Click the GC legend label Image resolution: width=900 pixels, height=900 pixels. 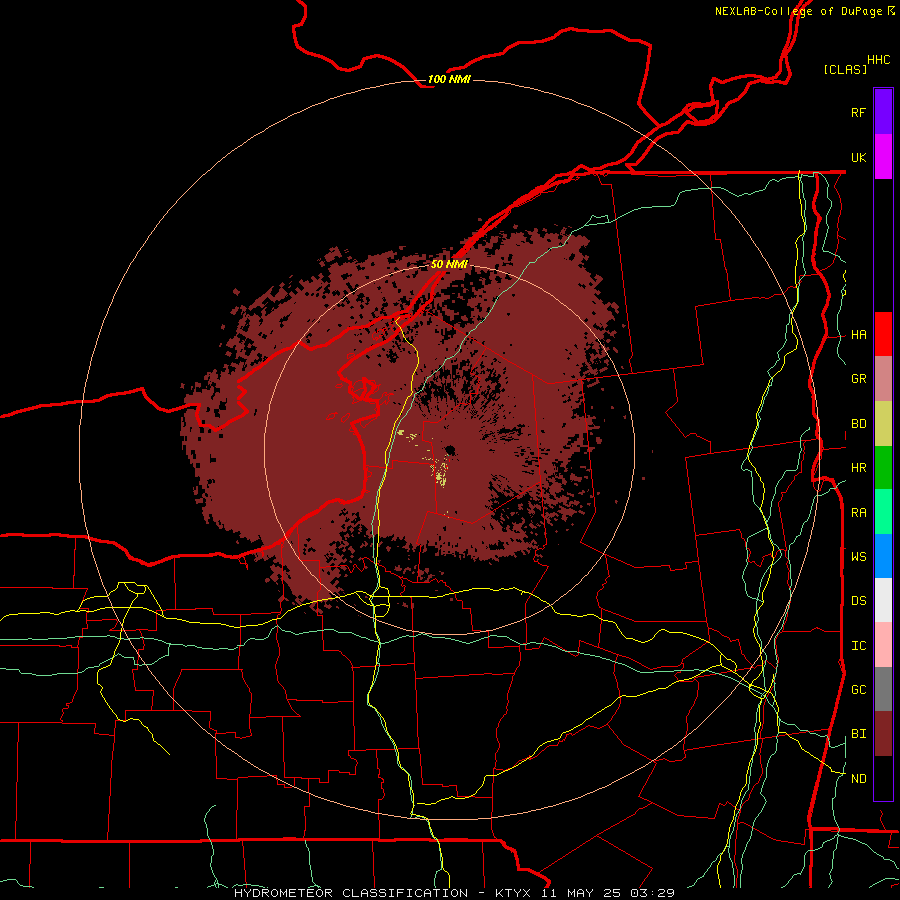coord(858,690)
